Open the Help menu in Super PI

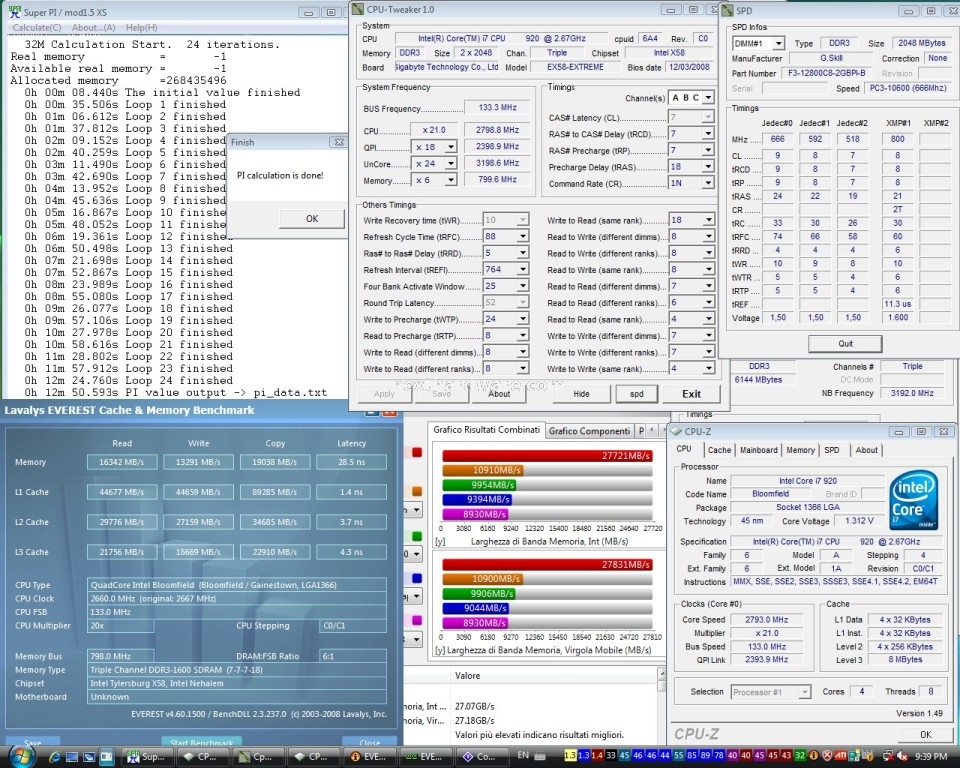pos(141,28)
